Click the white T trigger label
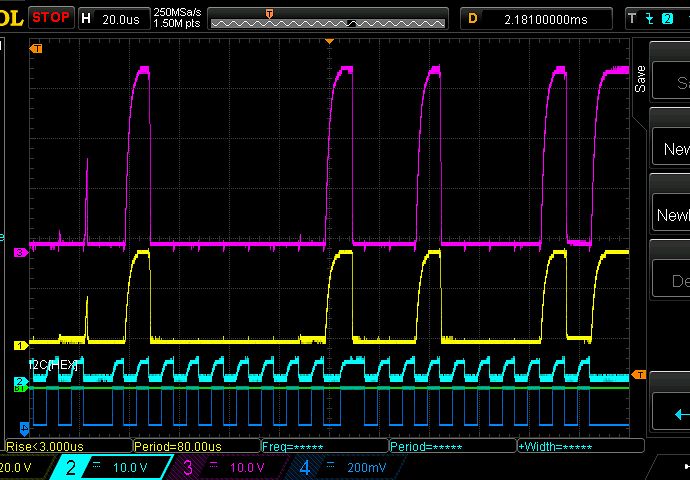 (632, 18)
